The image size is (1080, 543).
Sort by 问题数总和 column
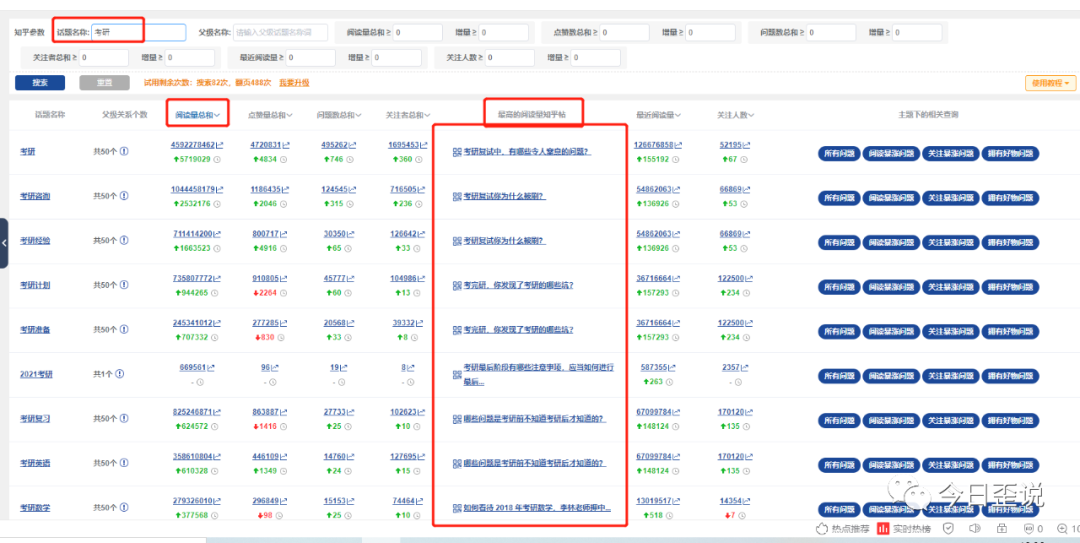339,115
